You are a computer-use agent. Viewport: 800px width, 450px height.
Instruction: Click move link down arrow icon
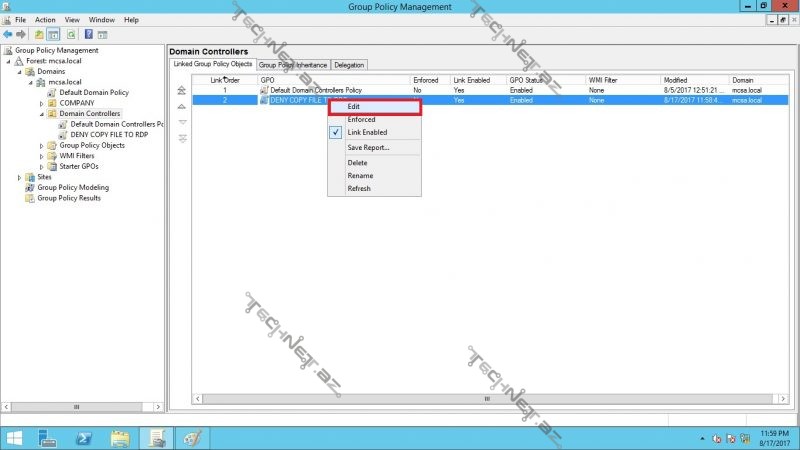click(x=182, y=122)
